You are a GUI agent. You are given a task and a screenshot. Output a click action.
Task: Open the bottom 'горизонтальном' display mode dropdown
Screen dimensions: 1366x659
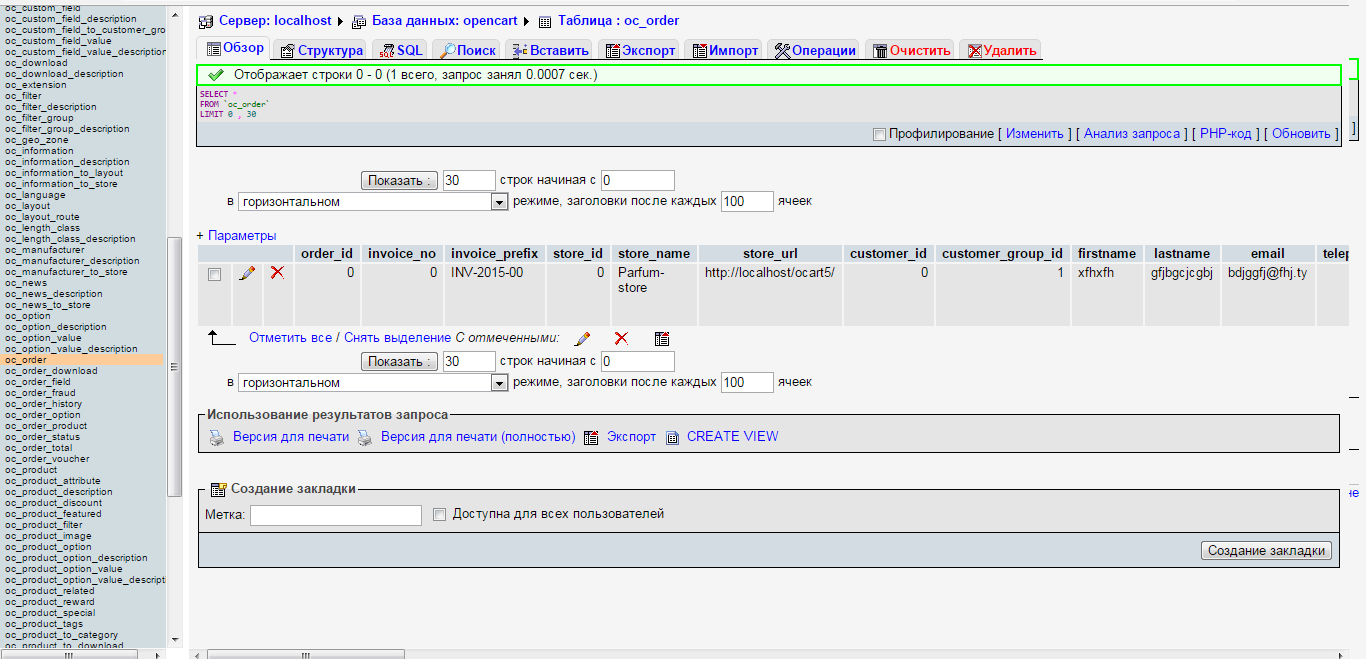click(499, 383)
